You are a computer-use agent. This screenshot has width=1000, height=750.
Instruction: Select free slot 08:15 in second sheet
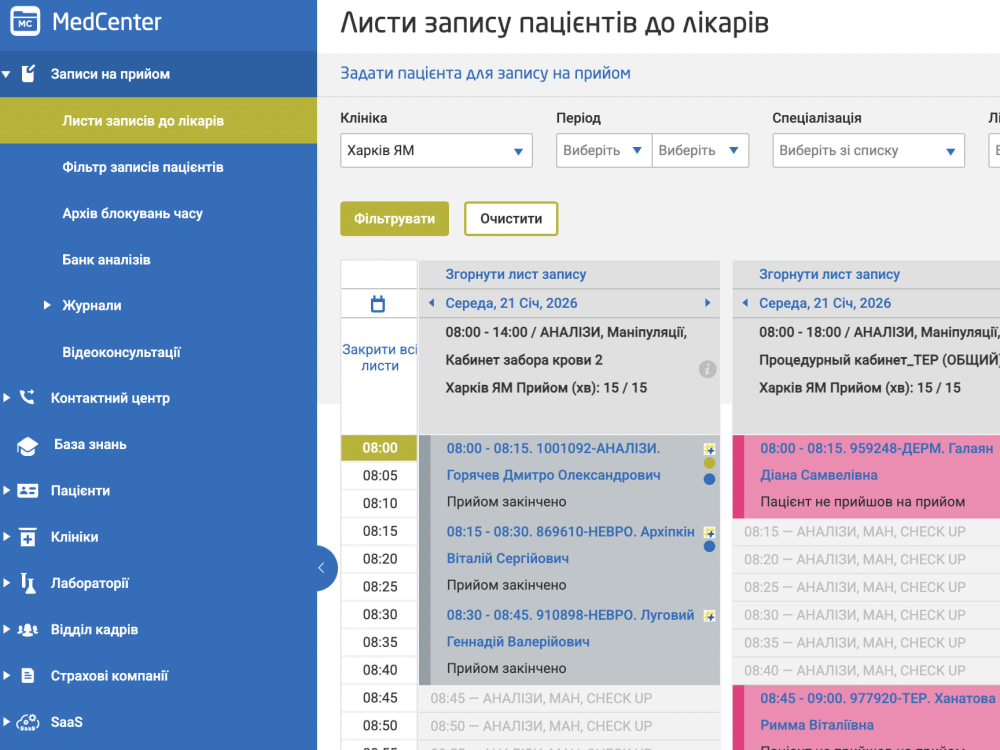point(866,532)
